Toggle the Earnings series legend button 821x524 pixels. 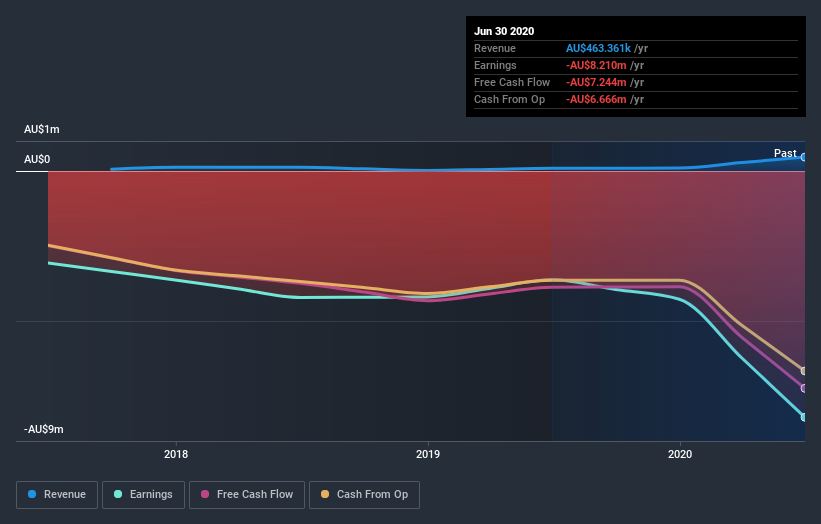143,495
